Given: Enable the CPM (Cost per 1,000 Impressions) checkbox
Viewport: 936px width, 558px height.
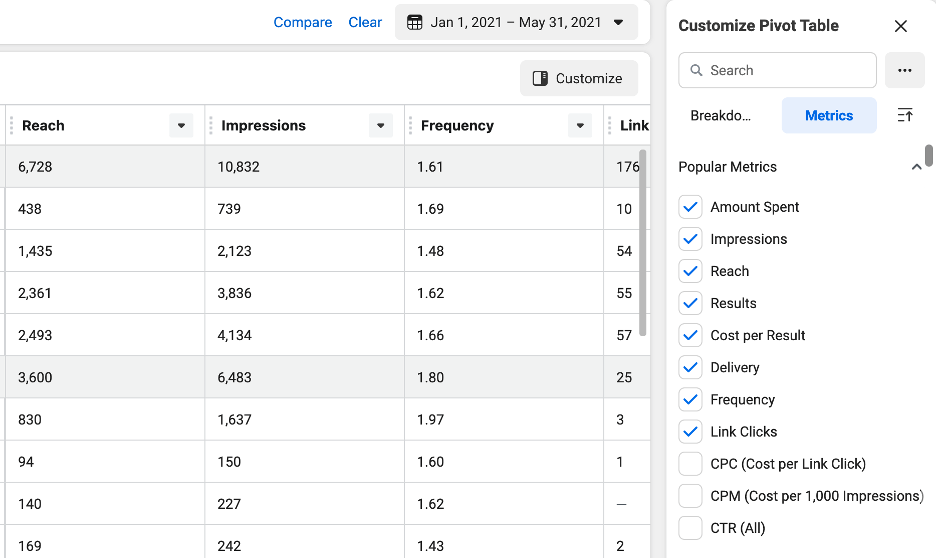Looking at the screenshot, I should click(690, 496).
